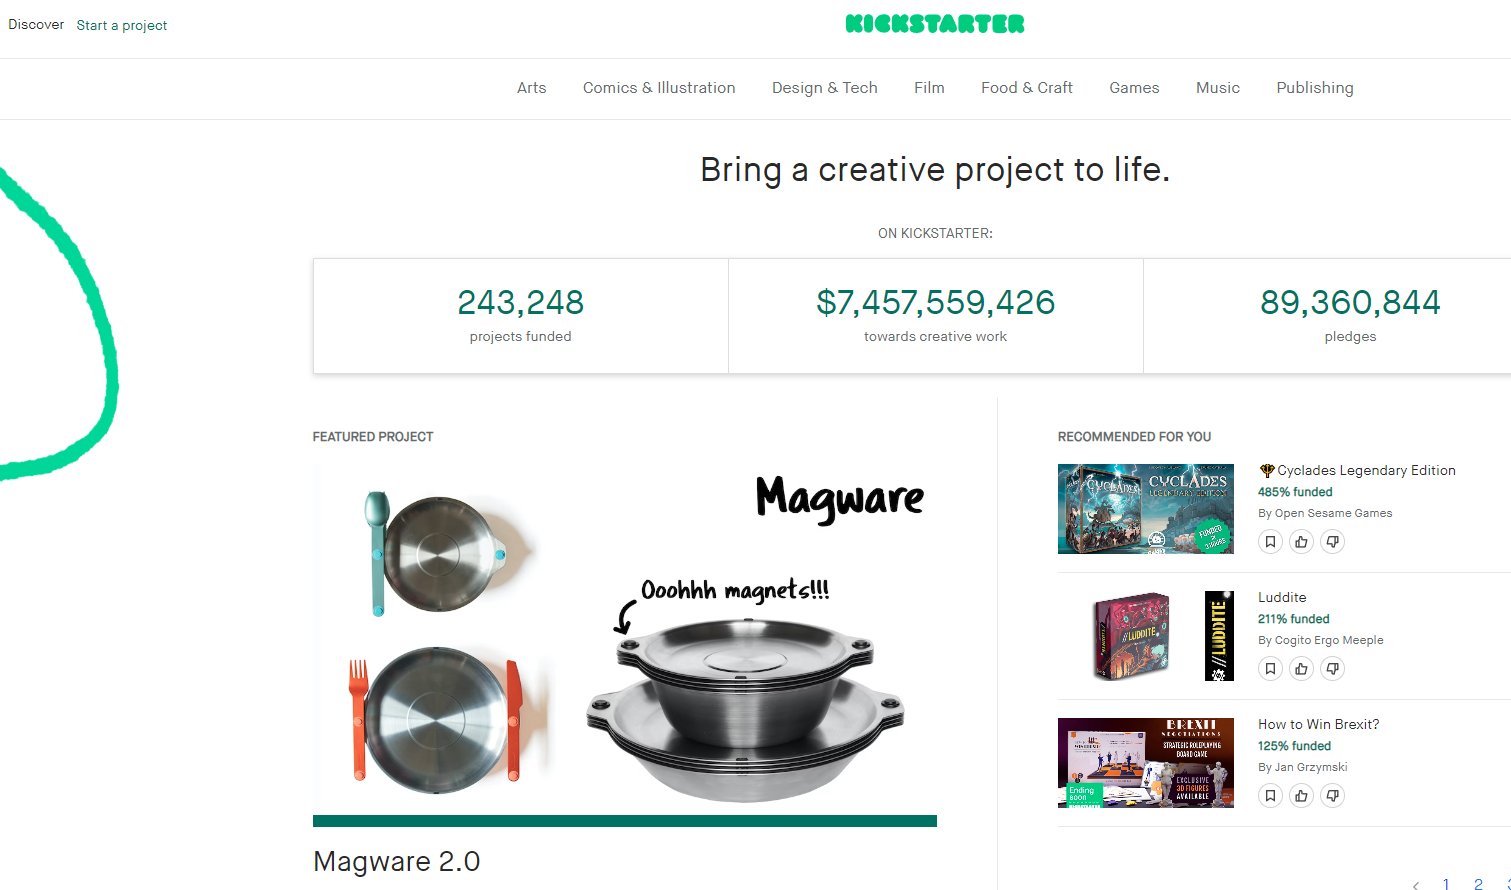
Task: Thumbs up How to Win Brexit project
Action: point(1301,796)
